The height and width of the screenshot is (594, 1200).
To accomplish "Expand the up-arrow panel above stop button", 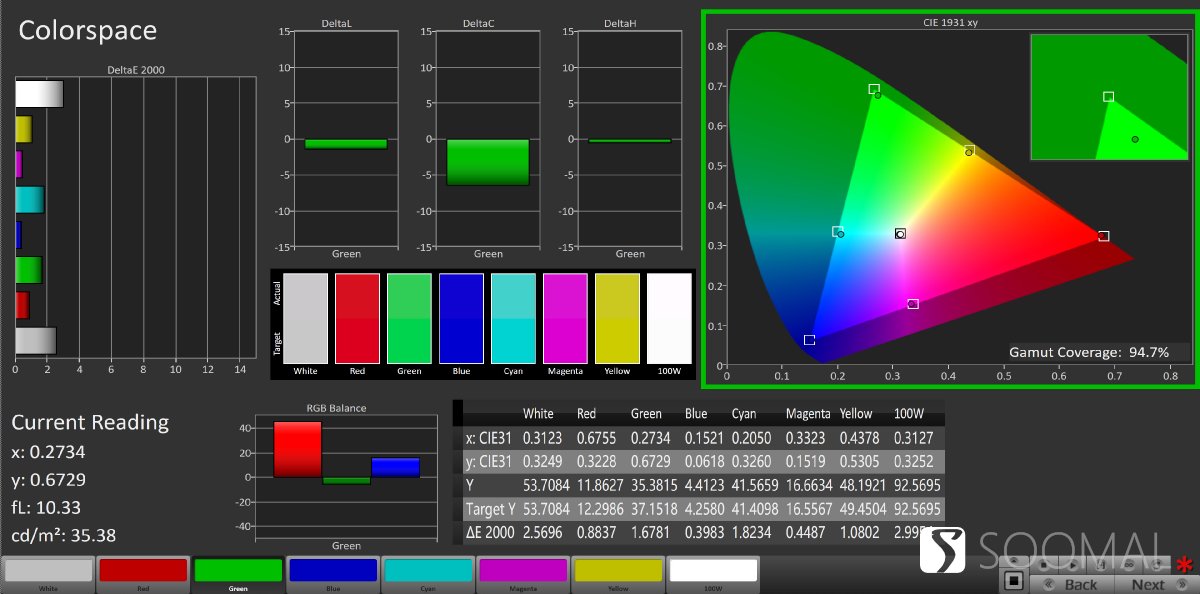I will [1013, 560].
